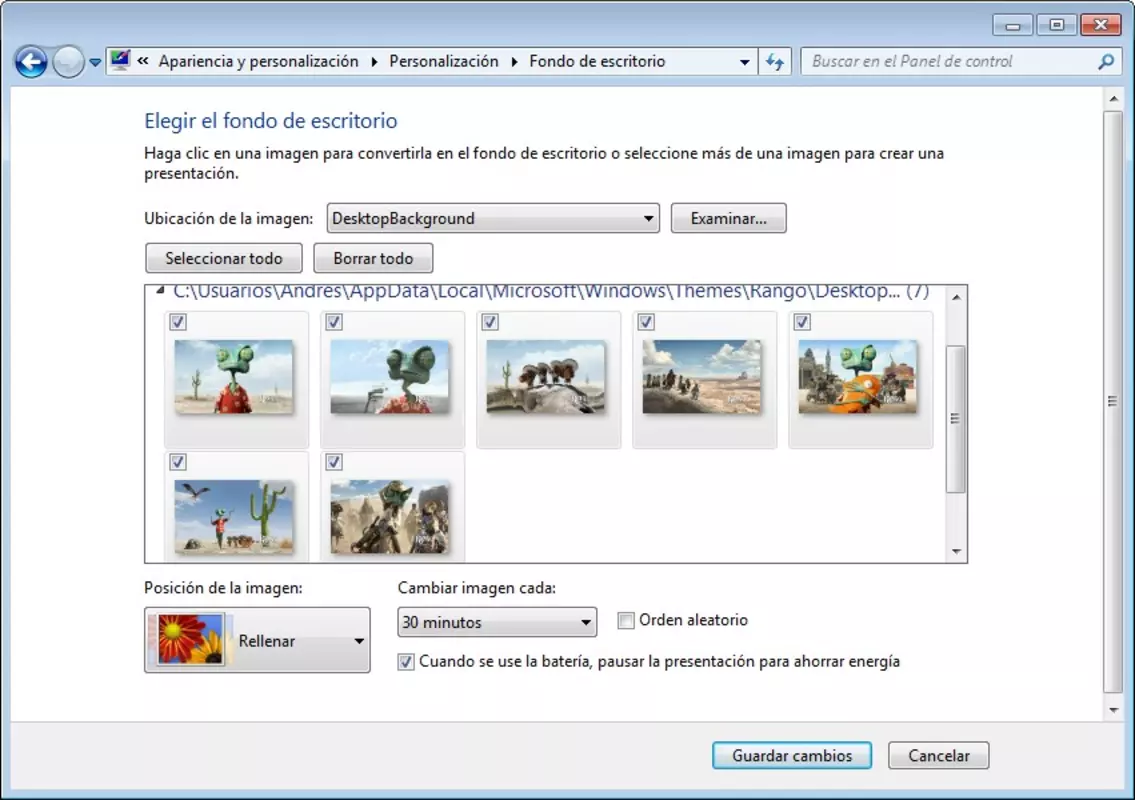
Task: Collapse the Rango DesktopBackground folder group
Action: [160, 290]
